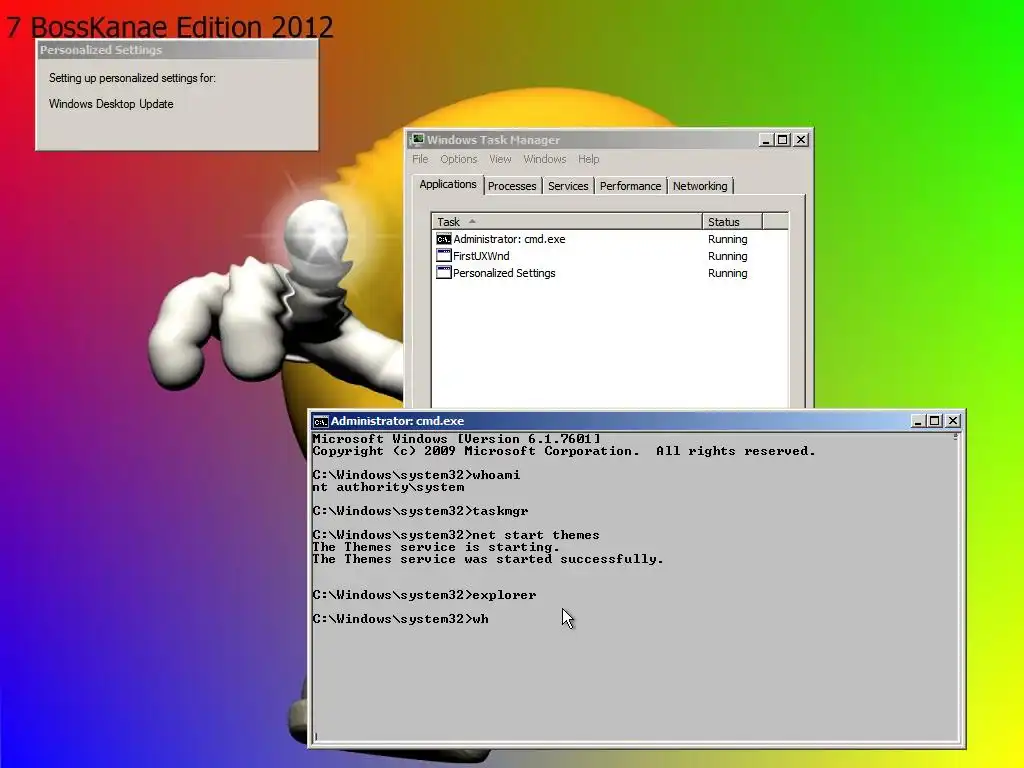Select the "Administrator: cmd.exe" task row
The height and width of the screenshot is (768, 1024).
point(610,239)
